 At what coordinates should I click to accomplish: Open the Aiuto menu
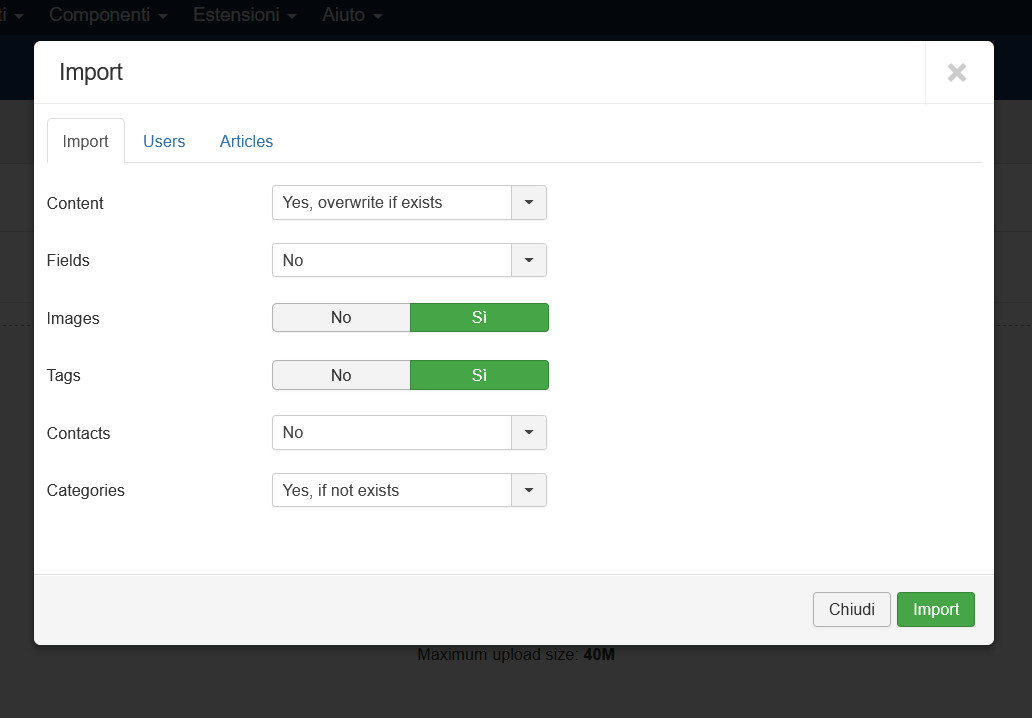[351, 14]
